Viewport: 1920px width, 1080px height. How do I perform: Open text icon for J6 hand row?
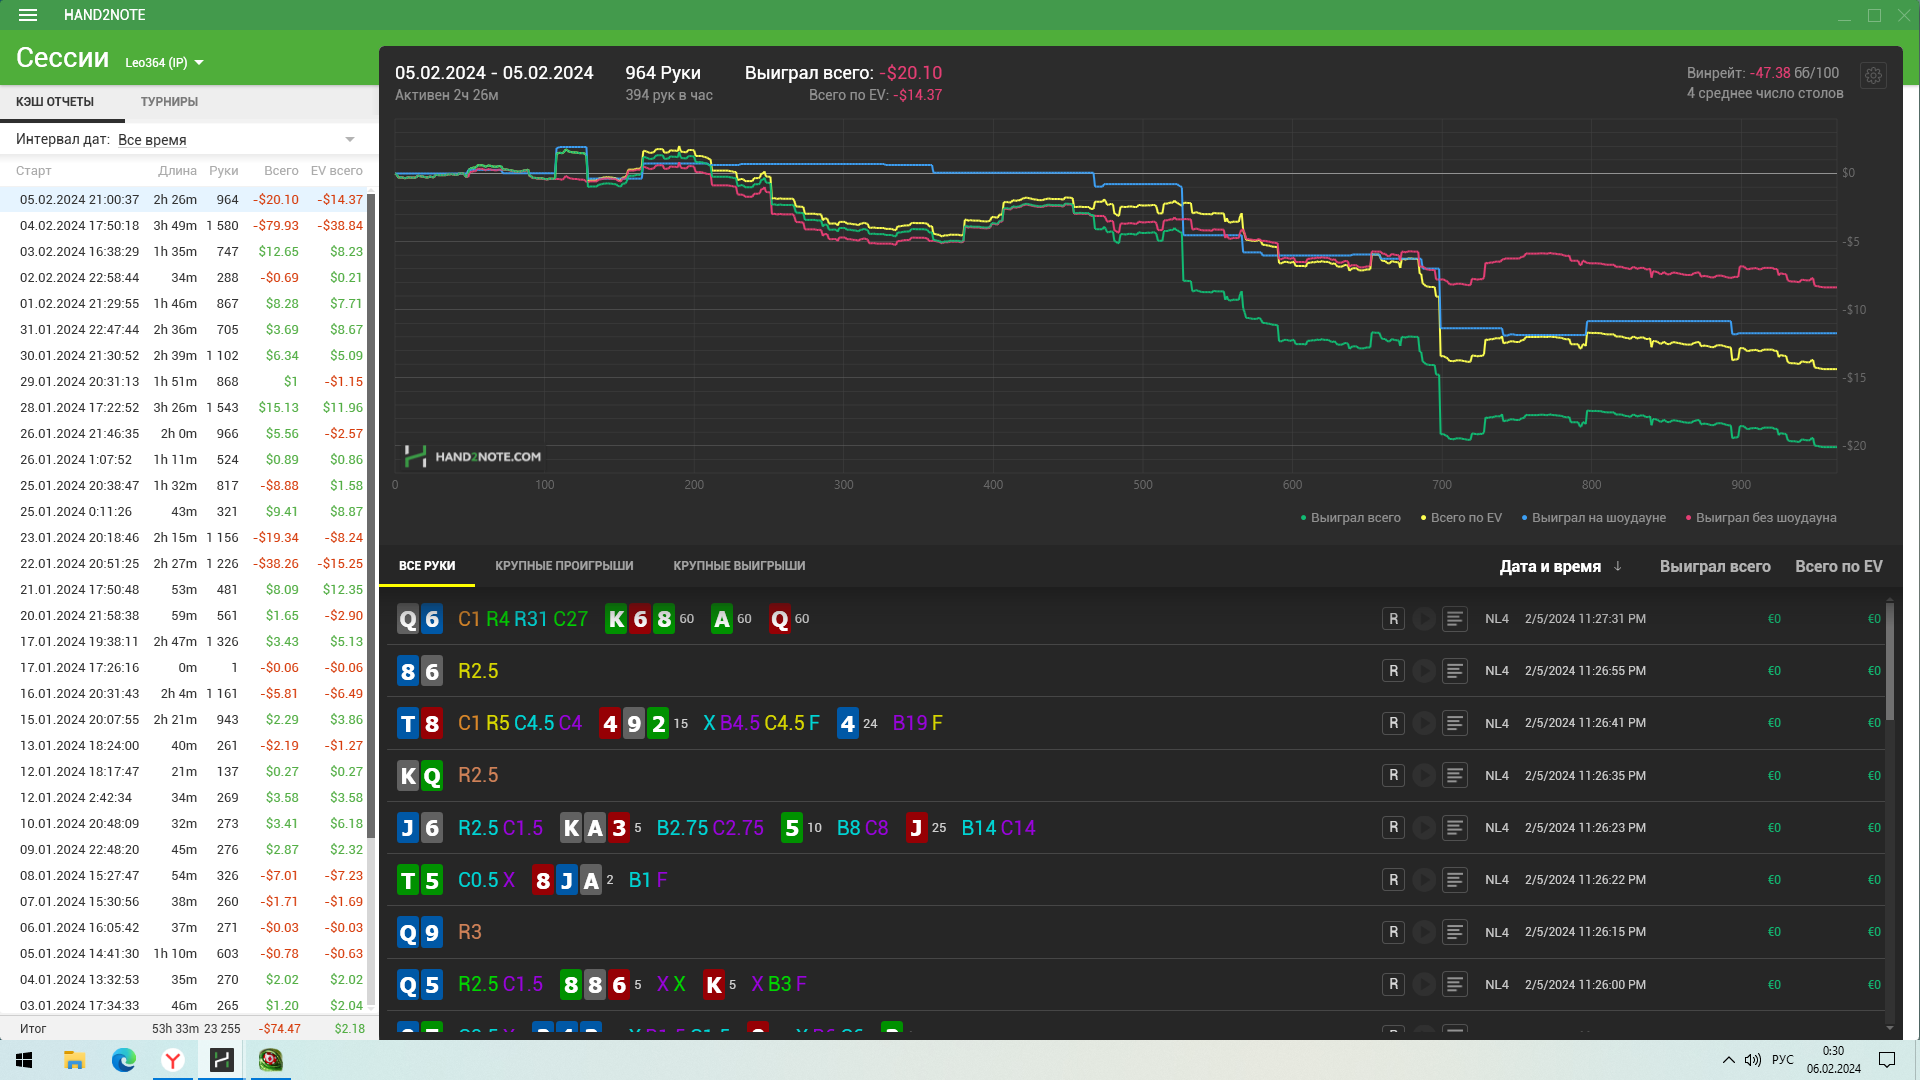pyautogui.click(x=1455, y=828)
